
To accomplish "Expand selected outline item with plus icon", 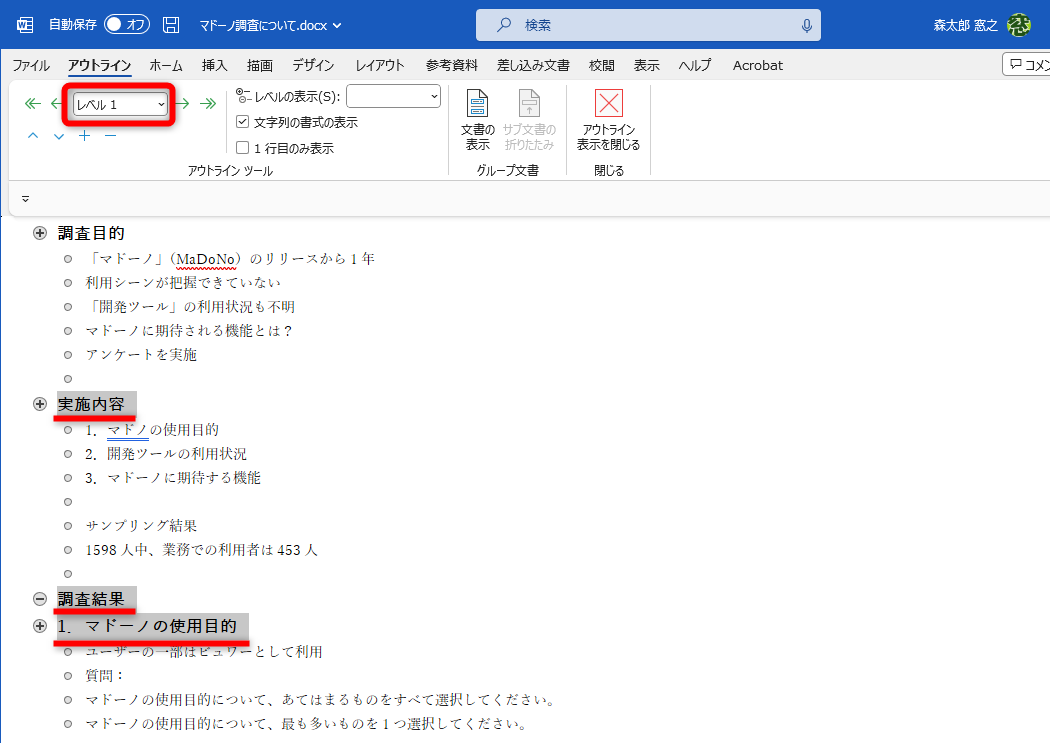I will [x=84, y=136].
